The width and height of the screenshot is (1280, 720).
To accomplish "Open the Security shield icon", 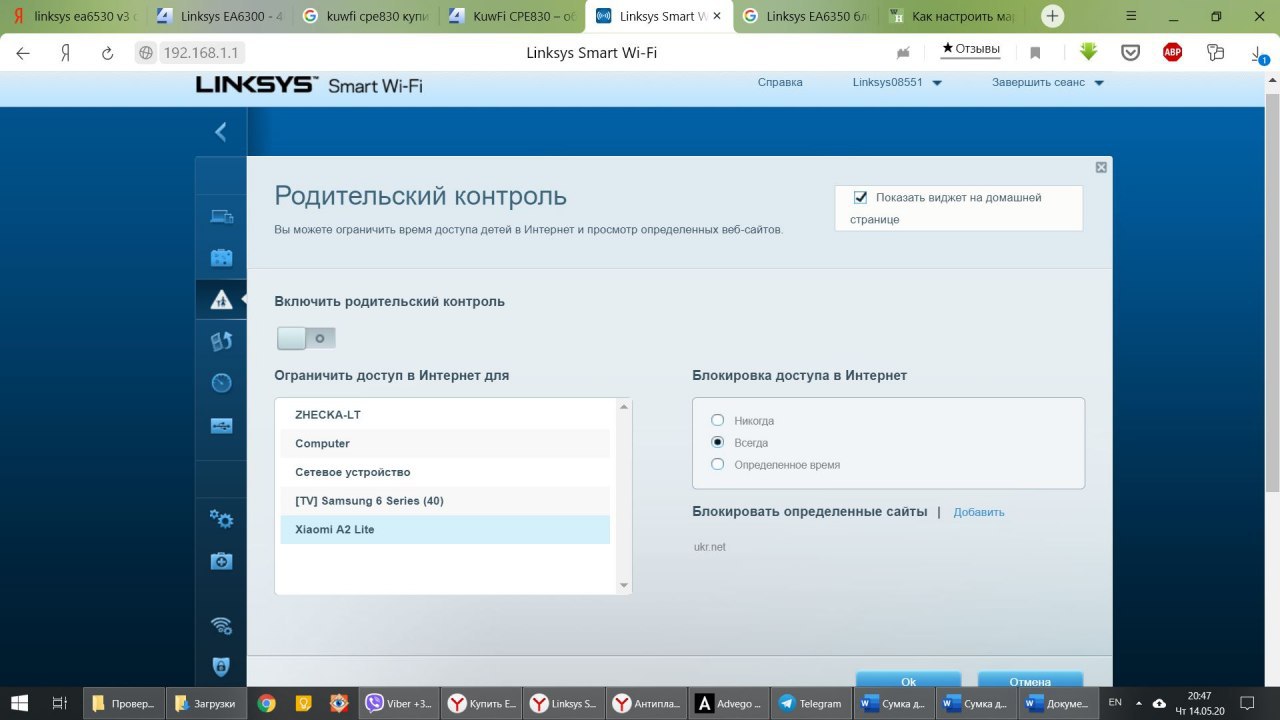I will coord(221,666).
